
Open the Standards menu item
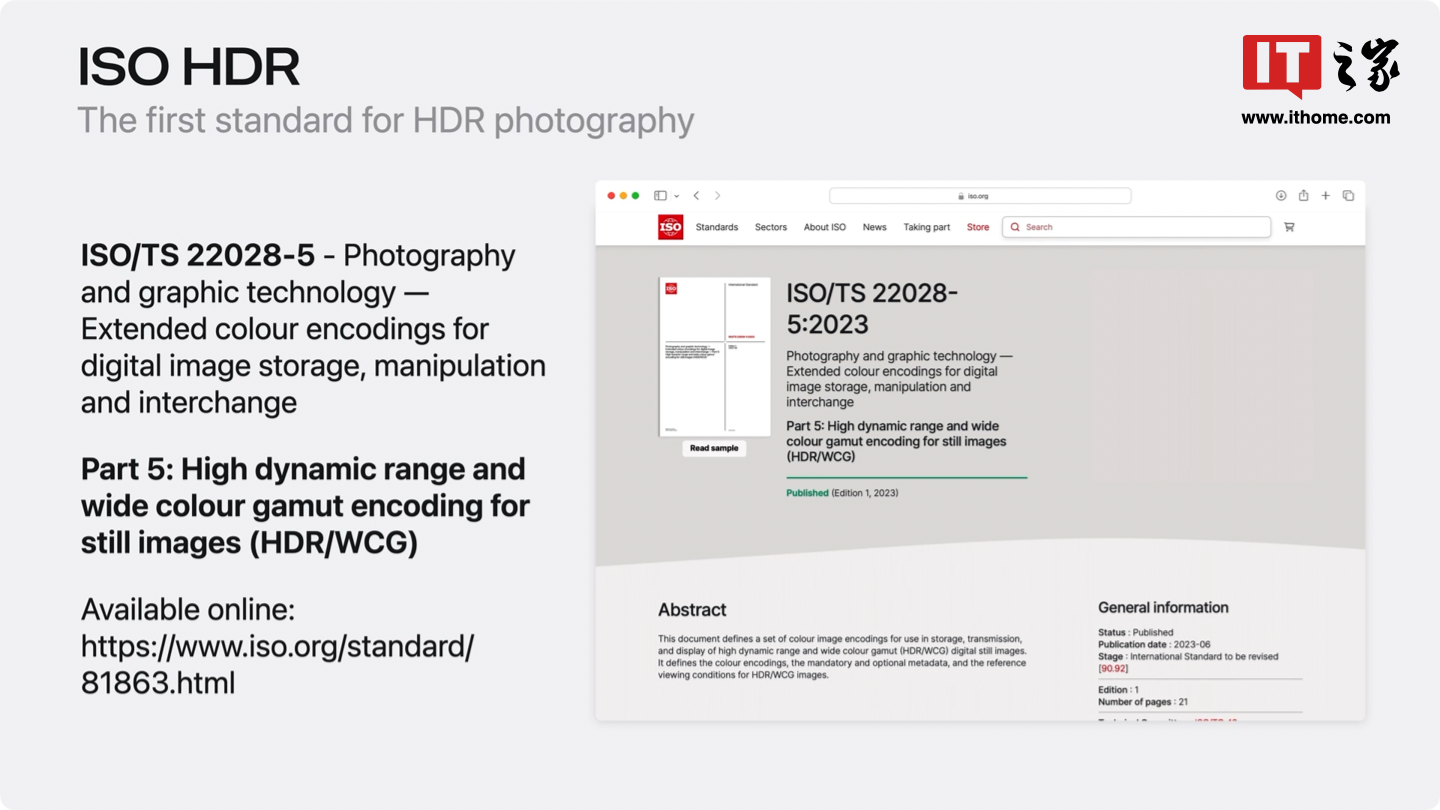pos(717,227)
